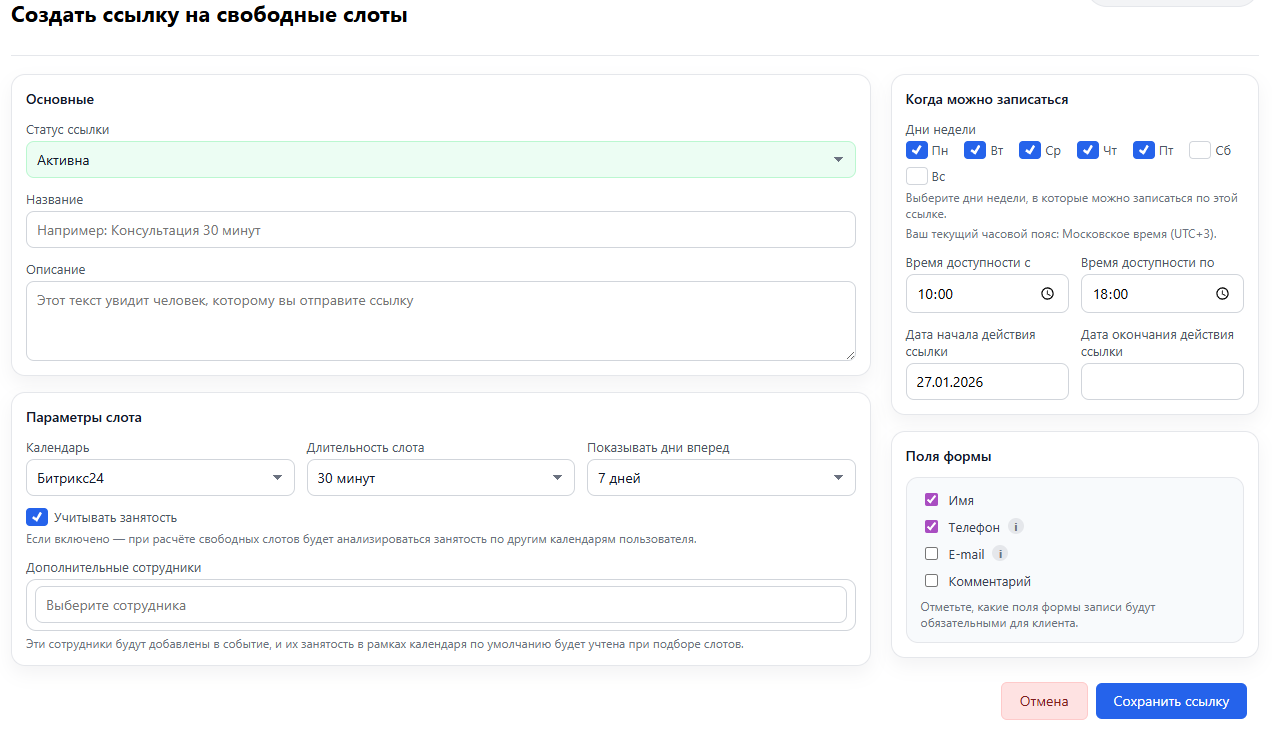This screenshot has width=1272, height=729.
Task: Click the Отмена button
Action: pyautogui.click(x=1044, y=701)
